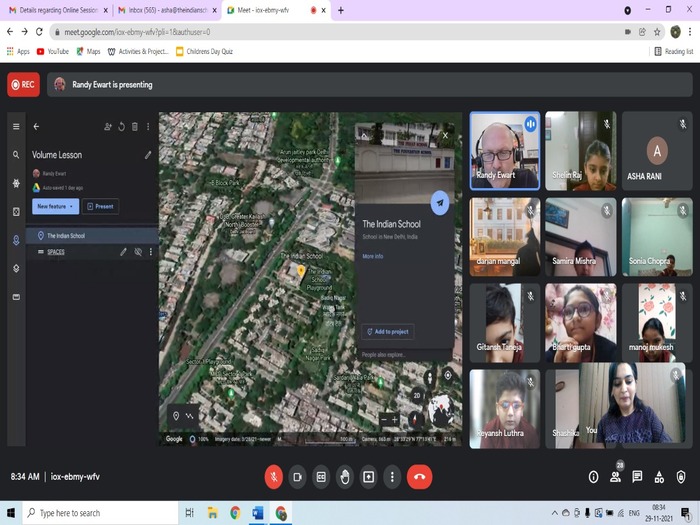Image resolution: width=700 pixels, height=525 pixels.
Task: Click the map compass control
Action: [415, 419]
